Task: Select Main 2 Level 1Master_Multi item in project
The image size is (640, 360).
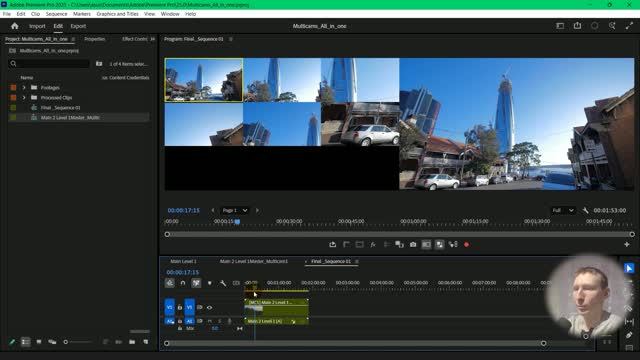Action: tap(70, 118)
